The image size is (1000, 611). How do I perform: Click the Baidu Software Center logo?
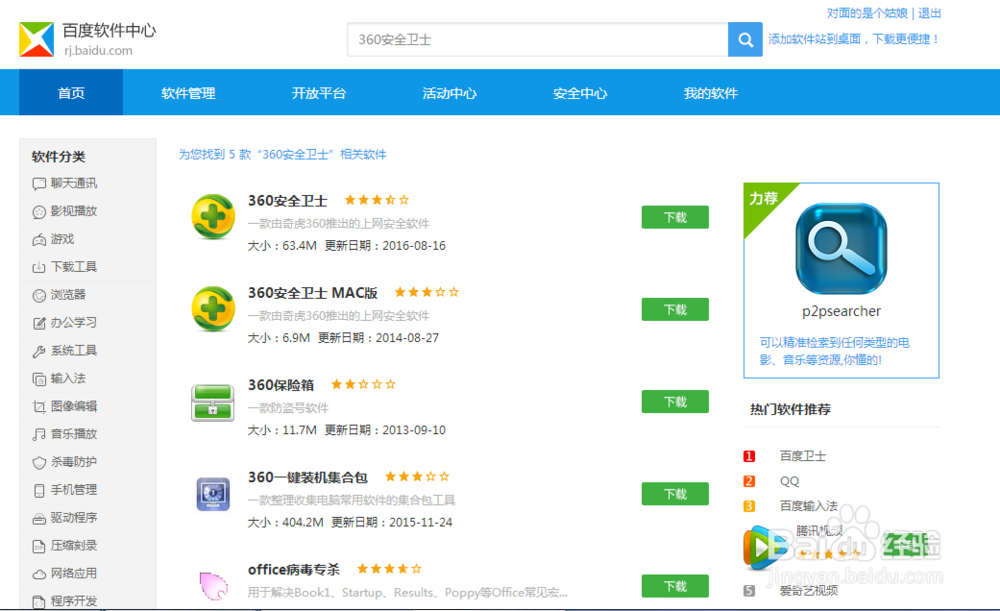click(36, 40)
